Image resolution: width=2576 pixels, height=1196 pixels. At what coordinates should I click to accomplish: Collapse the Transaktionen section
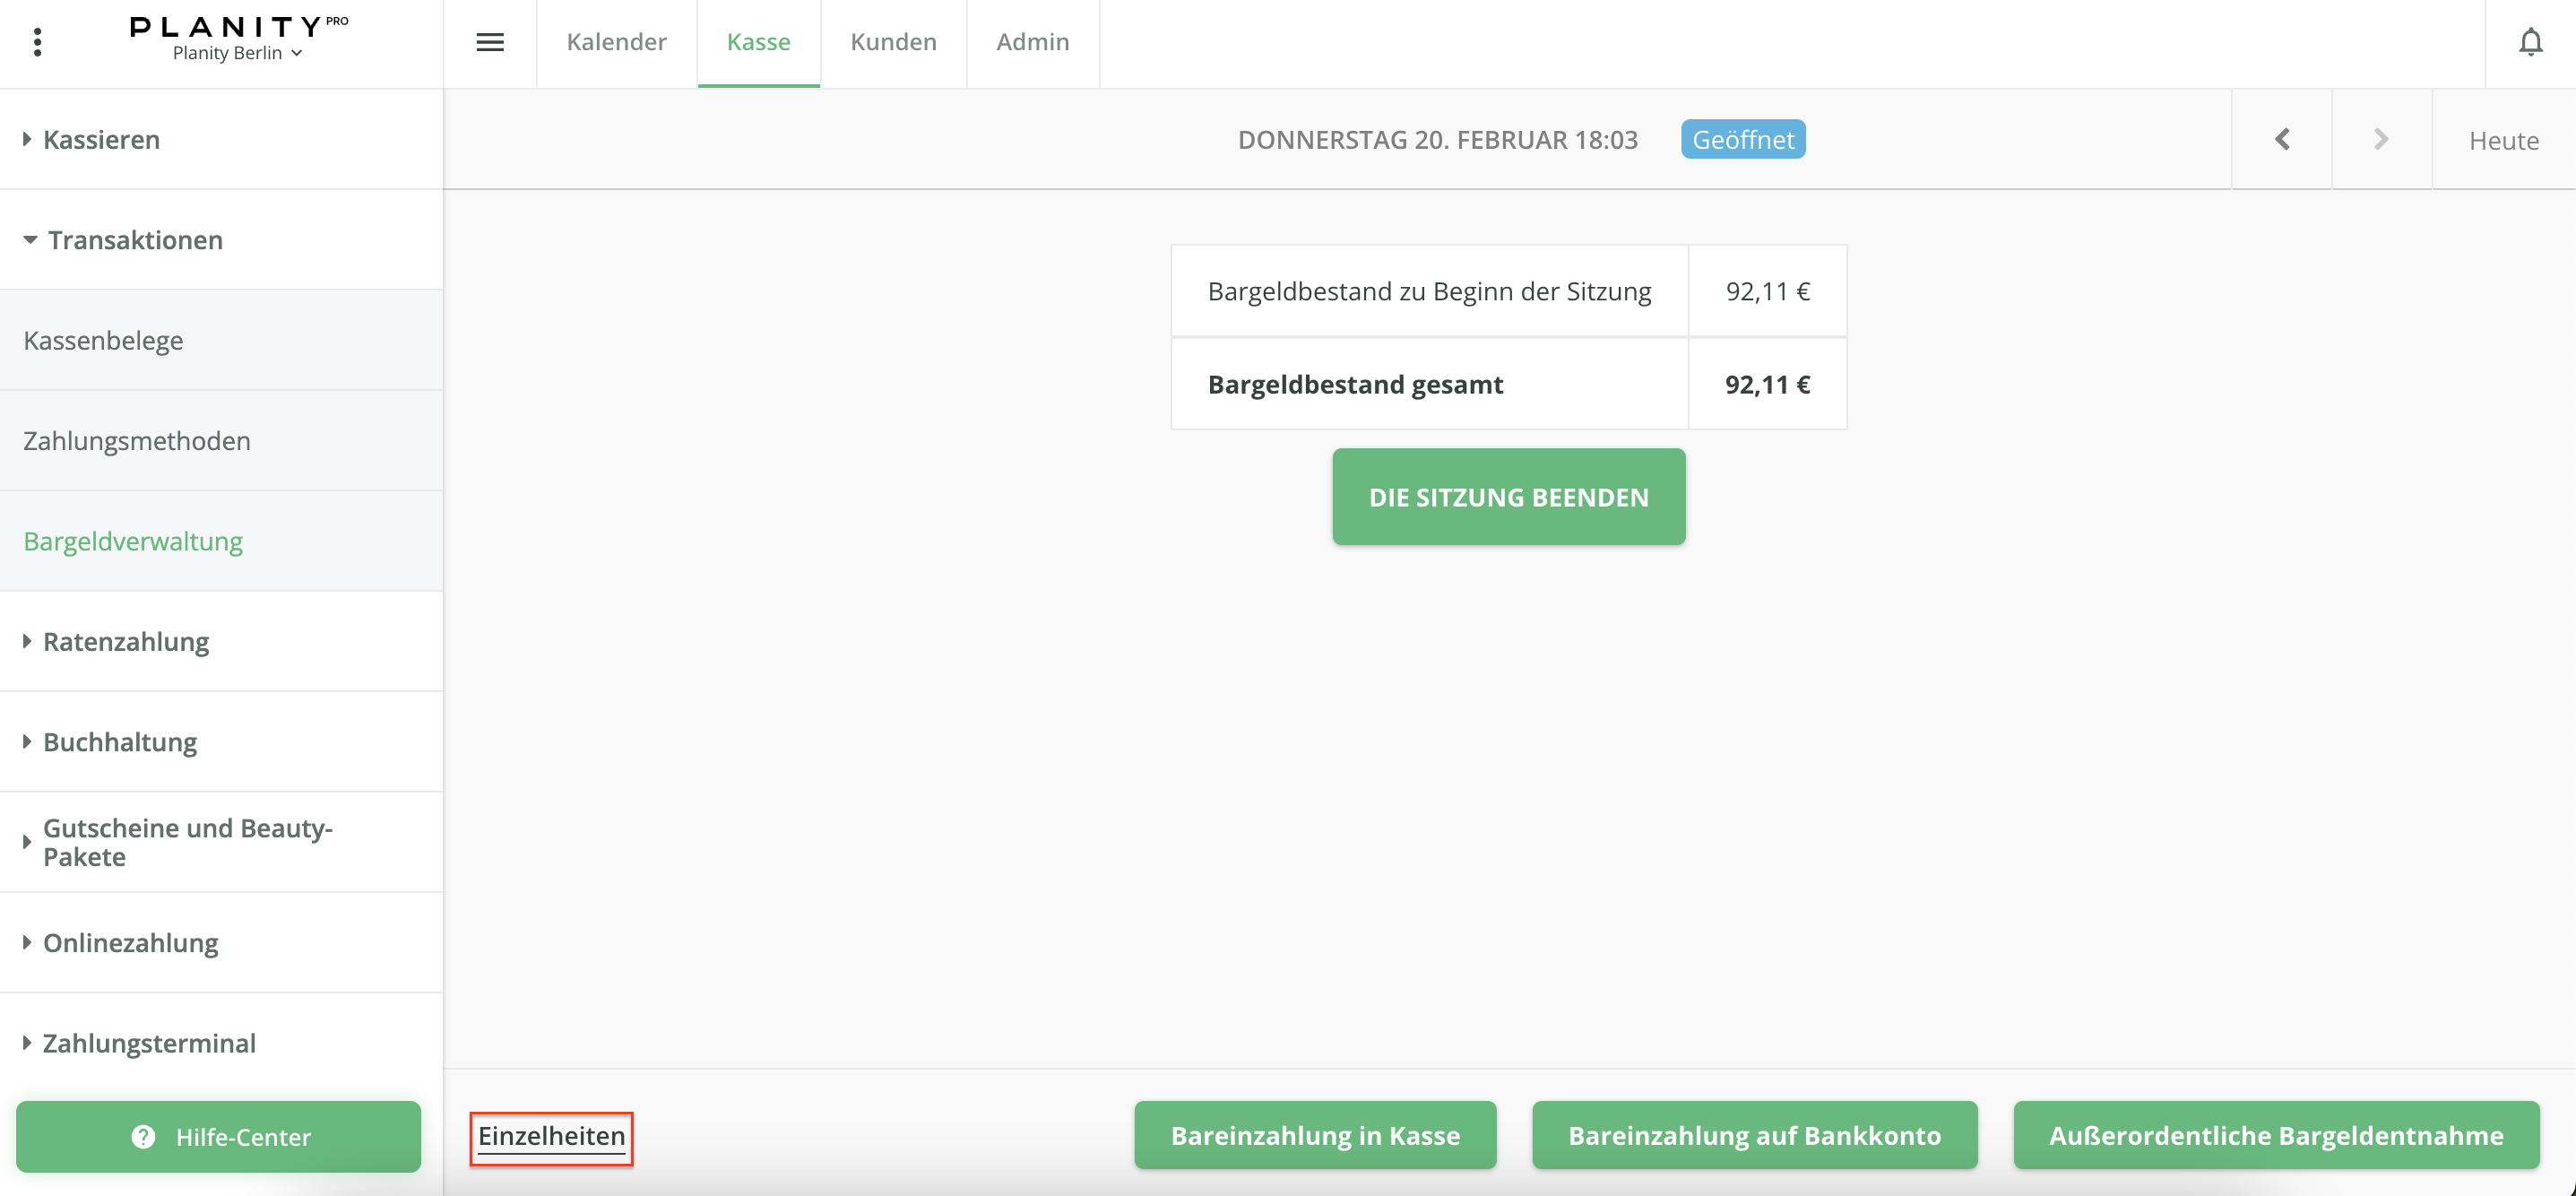tap(135, 240)
